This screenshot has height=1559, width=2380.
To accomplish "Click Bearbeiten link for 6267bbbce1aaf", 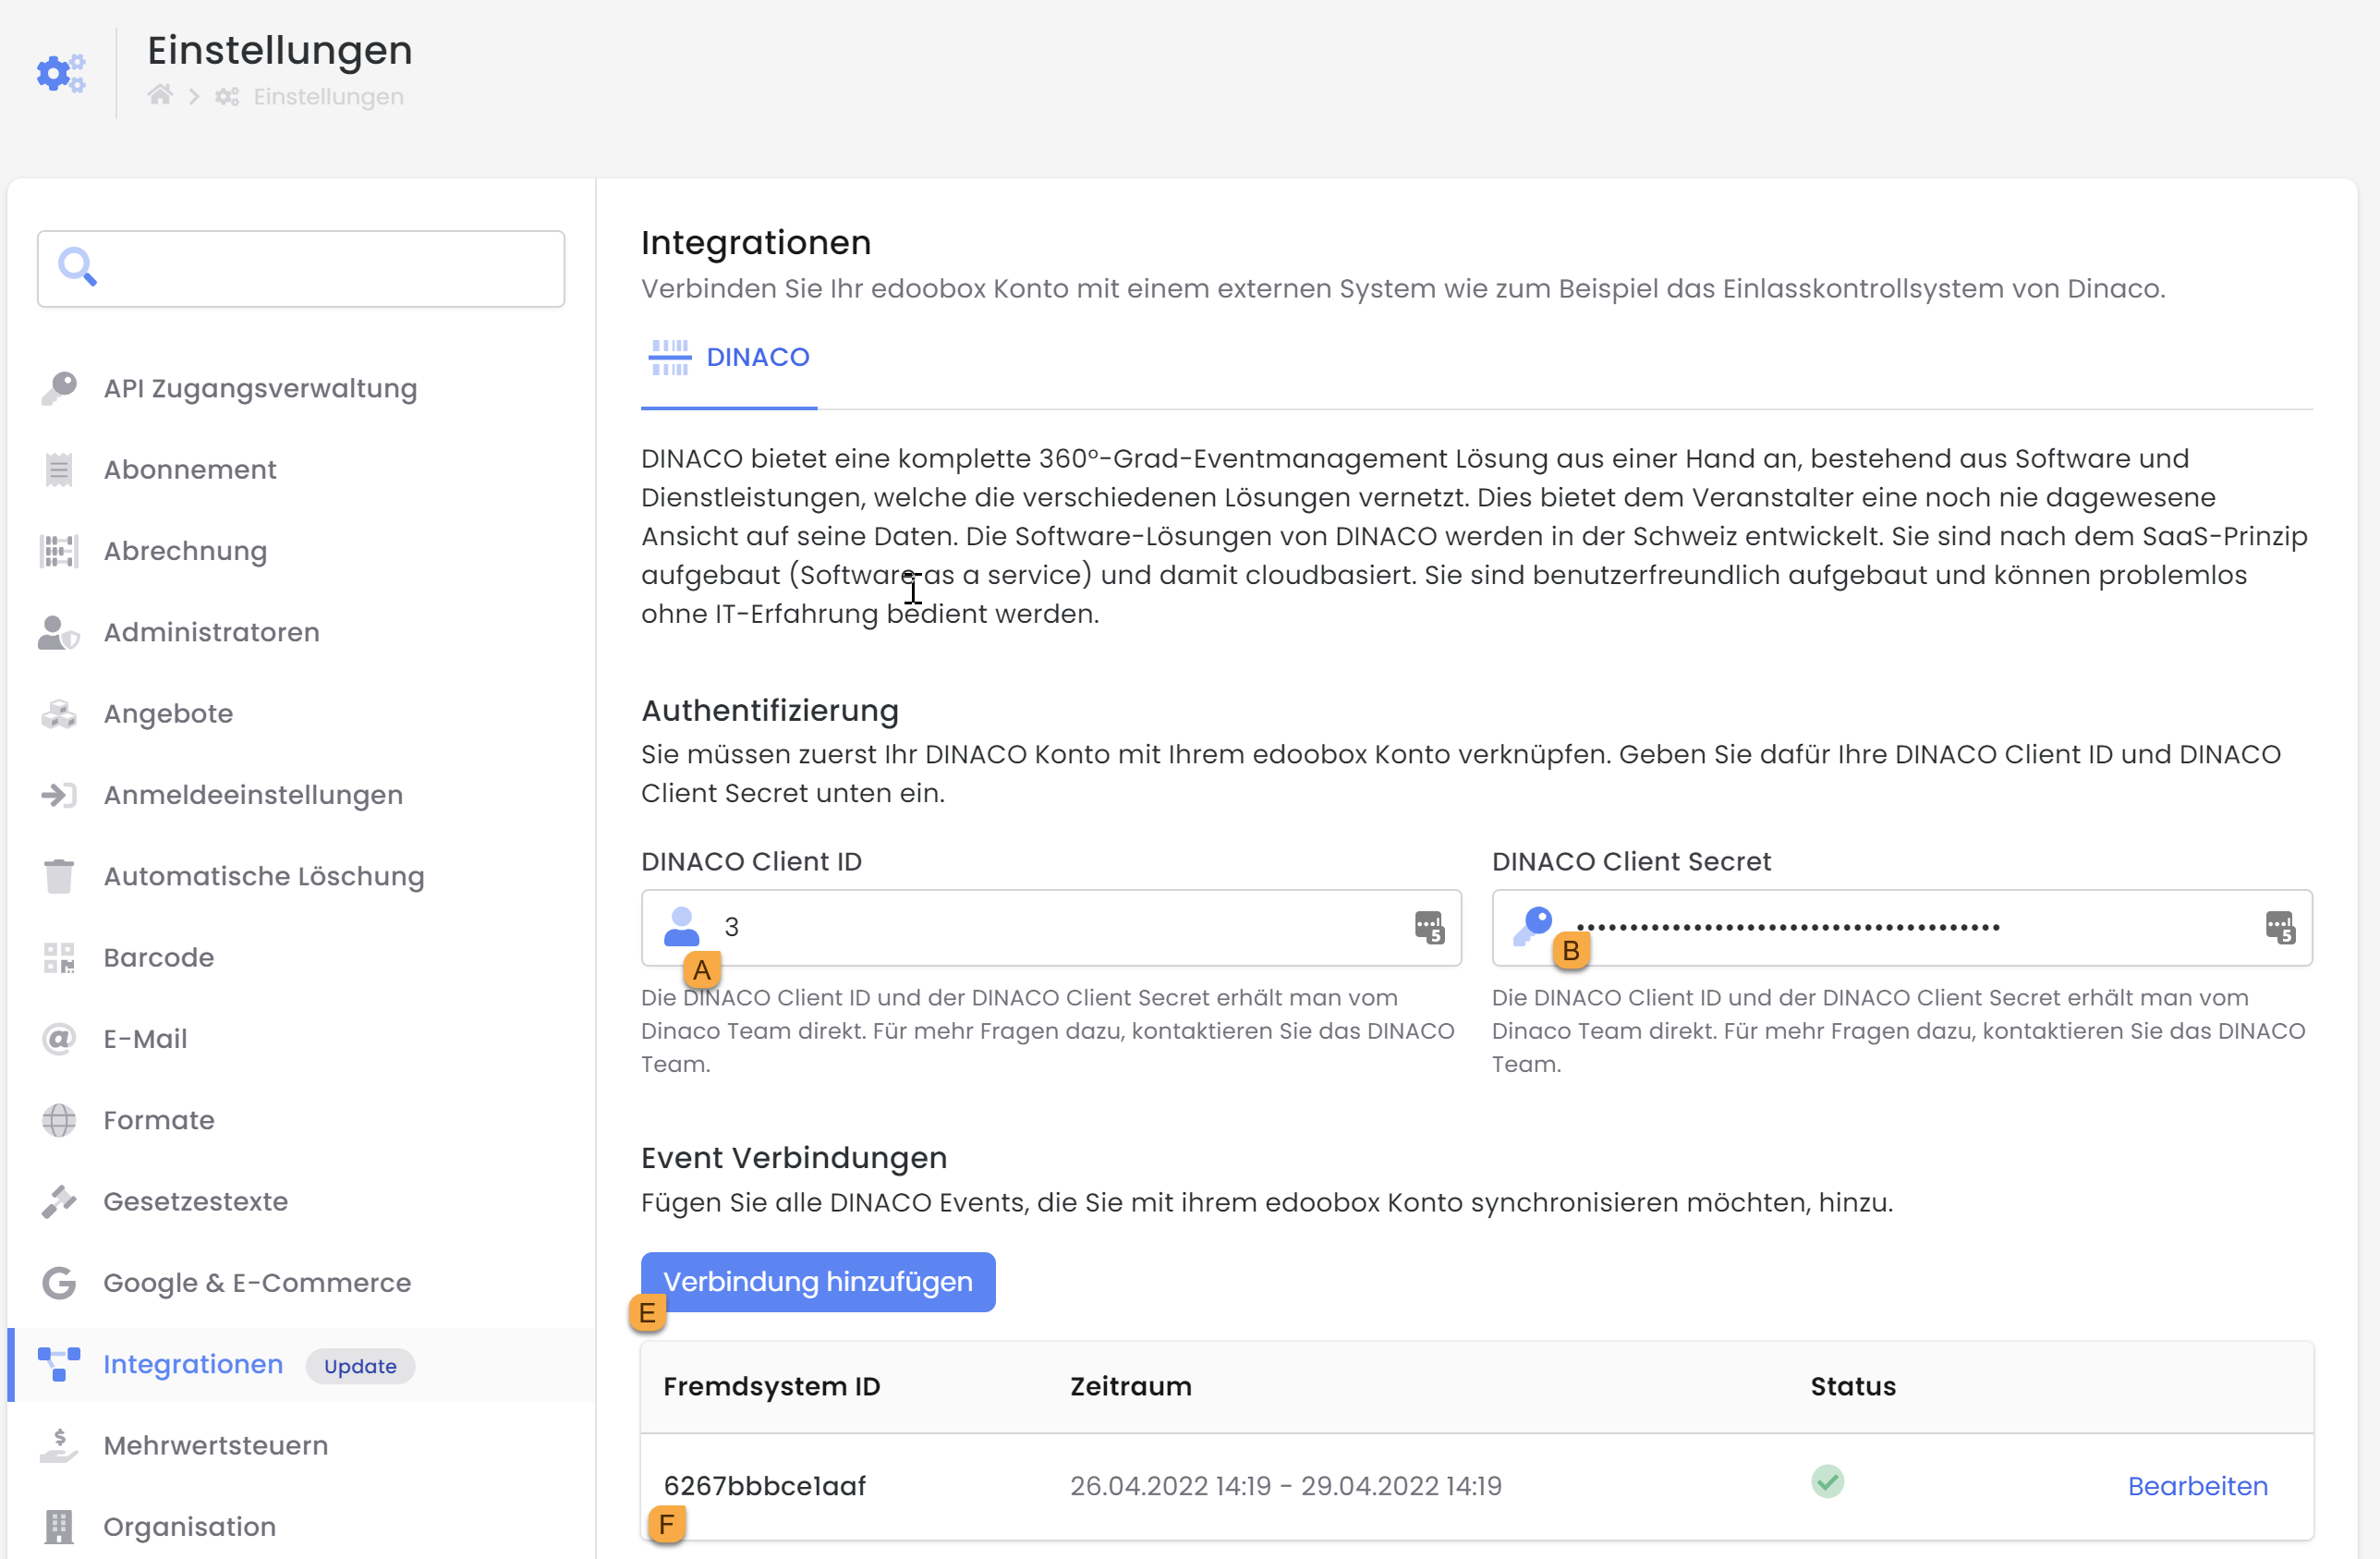I will (2197, 1486).
